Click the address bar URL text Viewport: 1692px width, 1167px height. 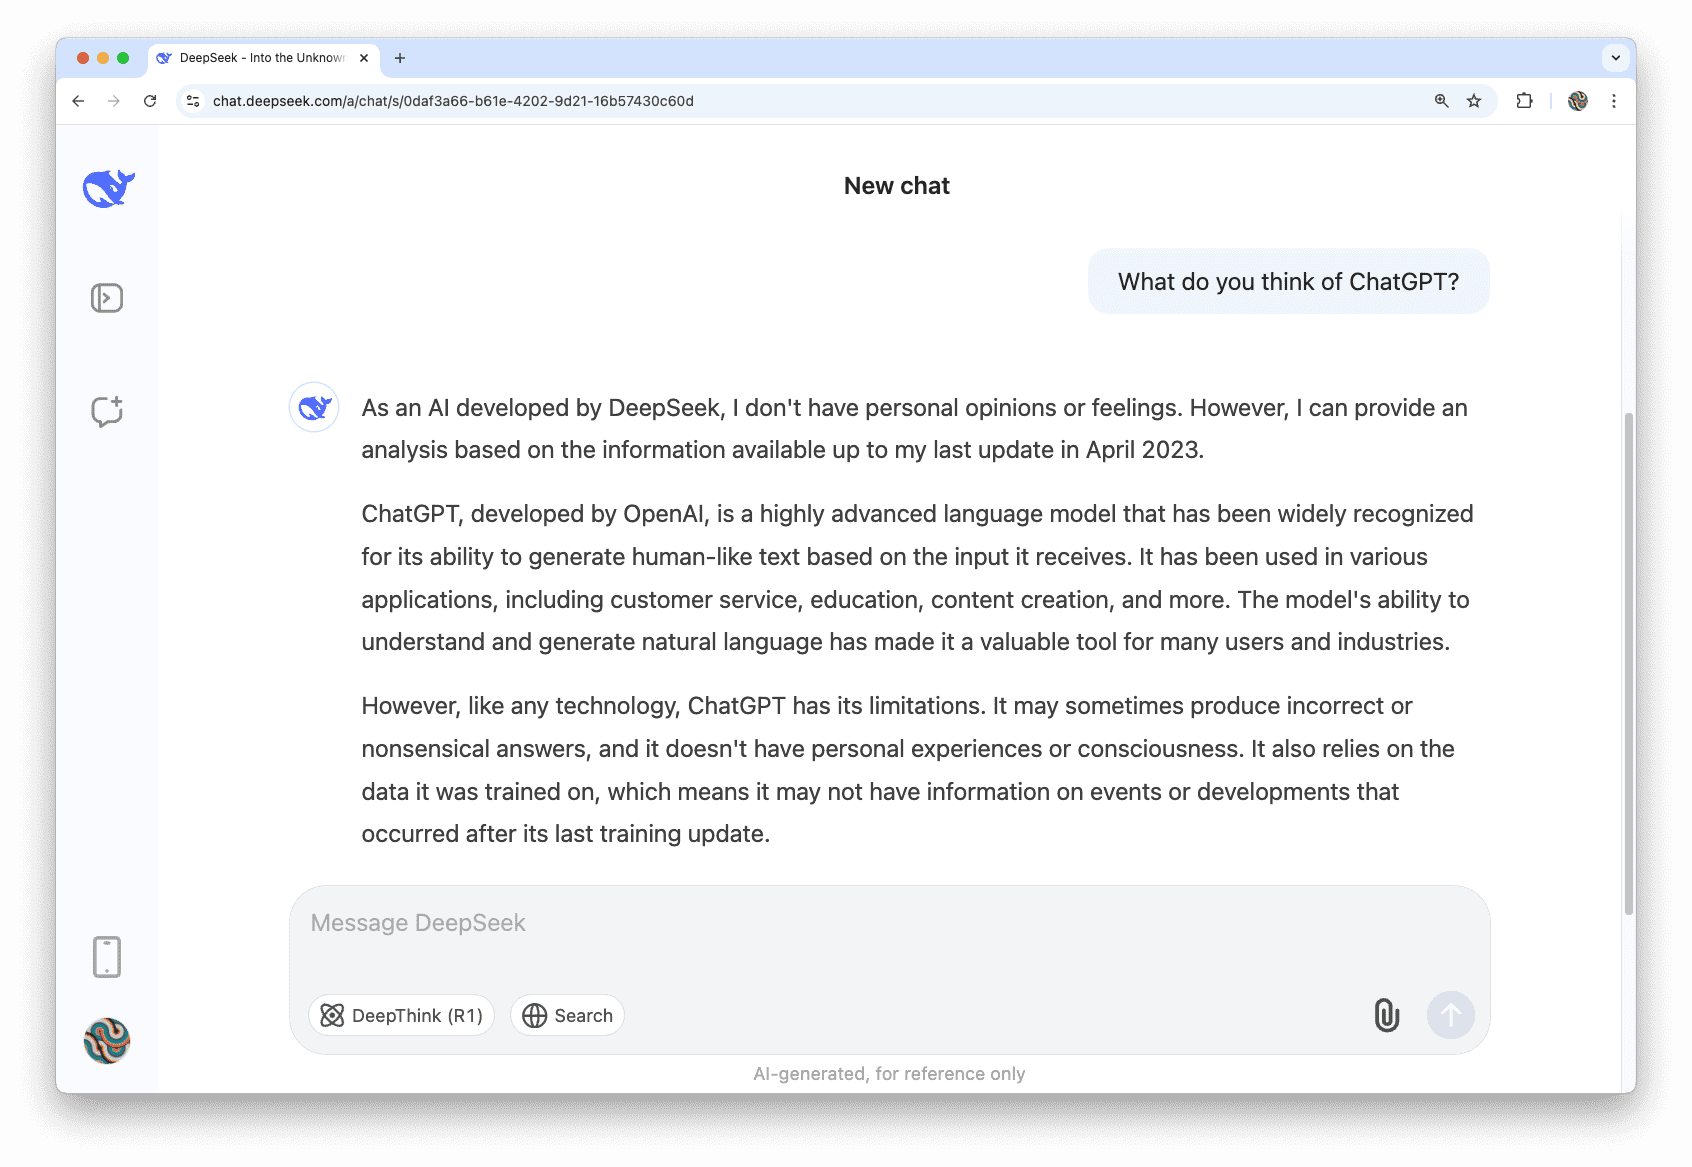pyautogui.click(x=453, y=101)
